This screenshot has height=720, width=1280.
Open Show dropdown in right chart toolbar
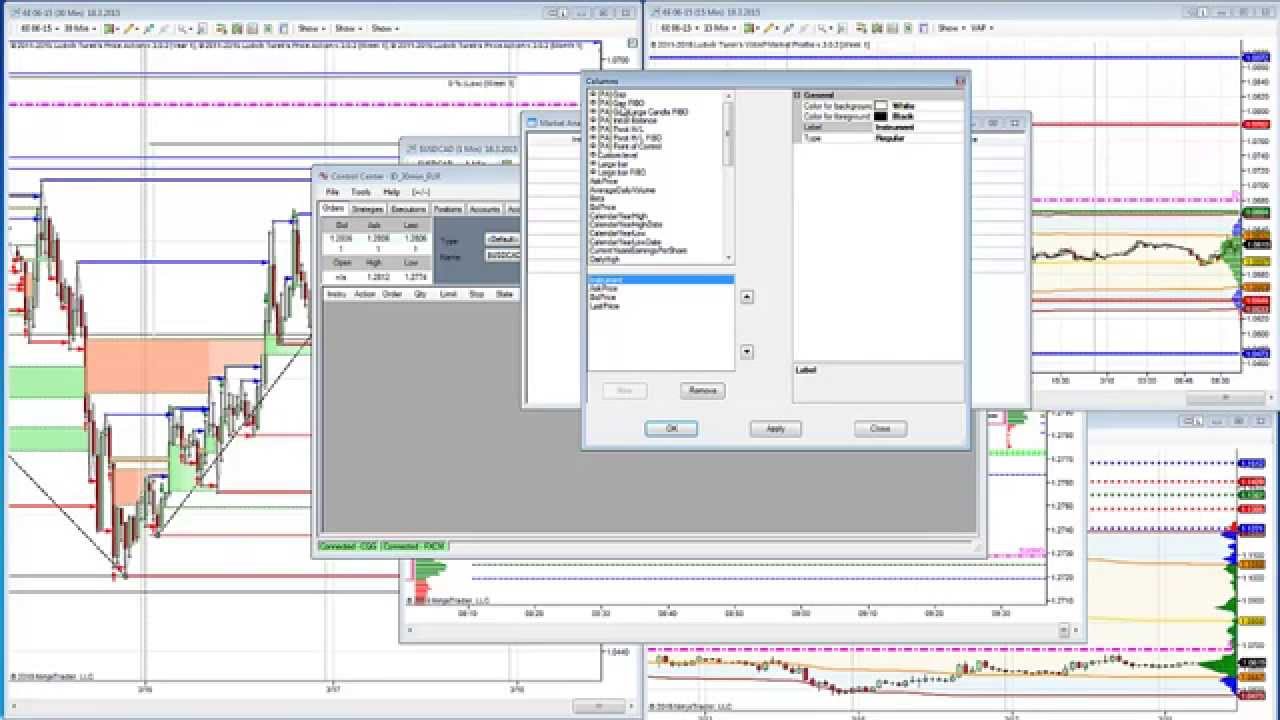[x=951, y=28]
